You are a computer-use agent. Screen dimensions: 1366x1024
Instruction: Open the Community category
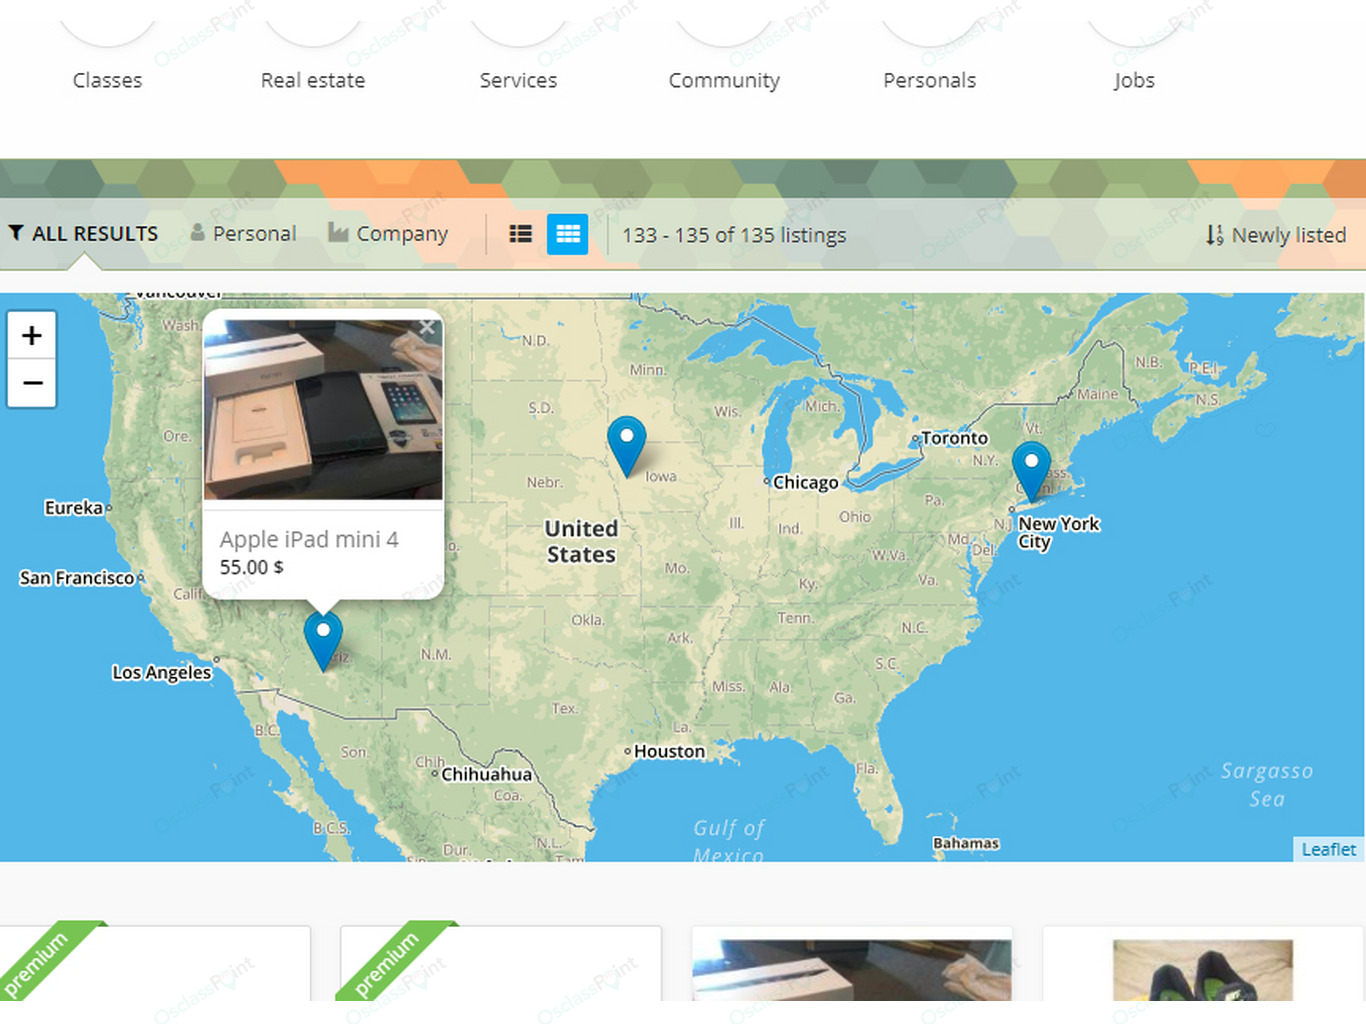[x=724, y=80]
